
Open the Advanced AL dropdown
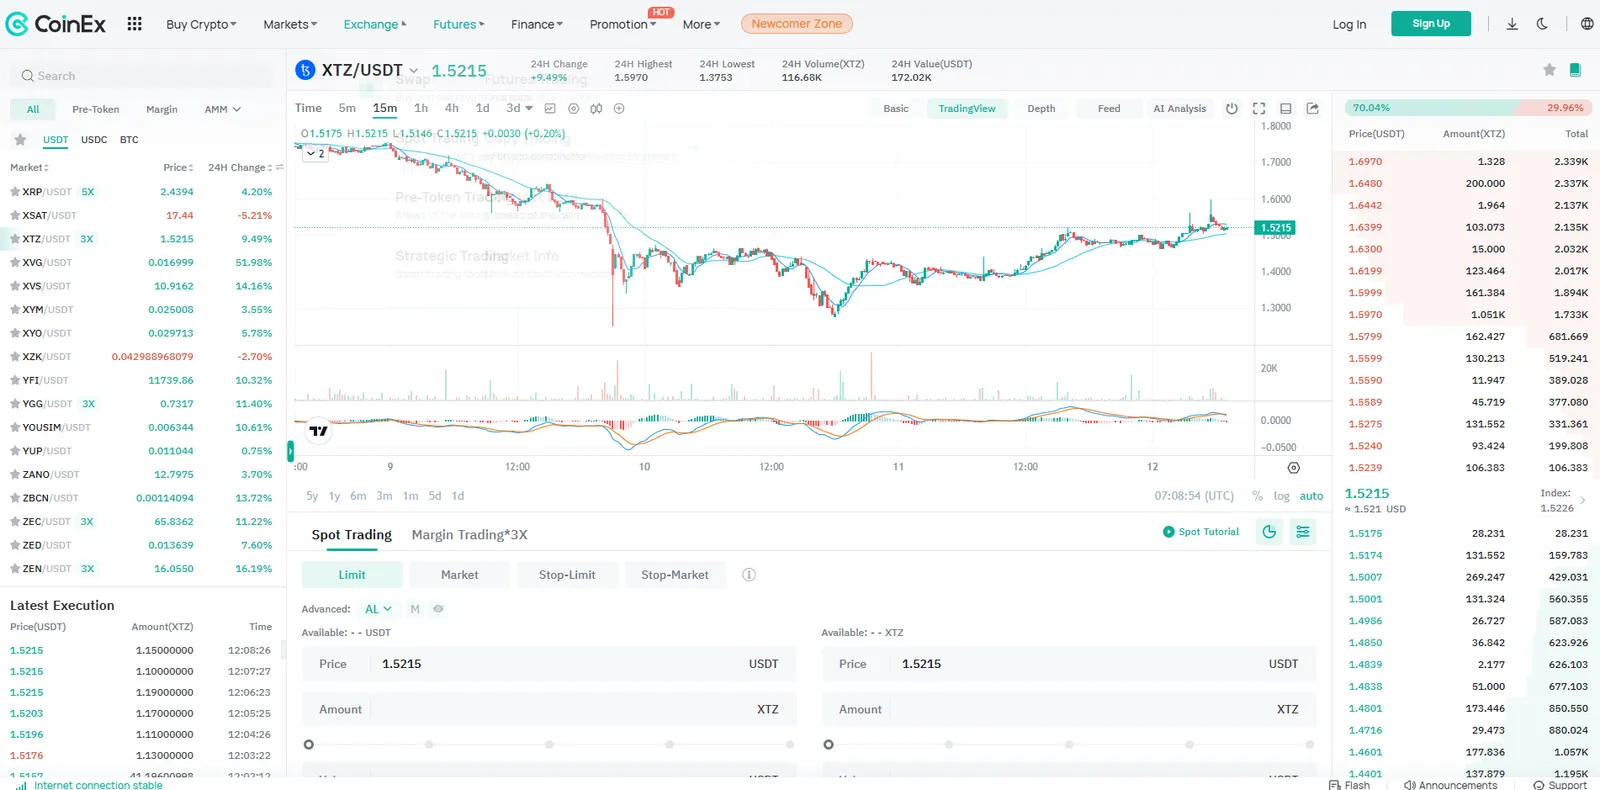click(378, 609)
